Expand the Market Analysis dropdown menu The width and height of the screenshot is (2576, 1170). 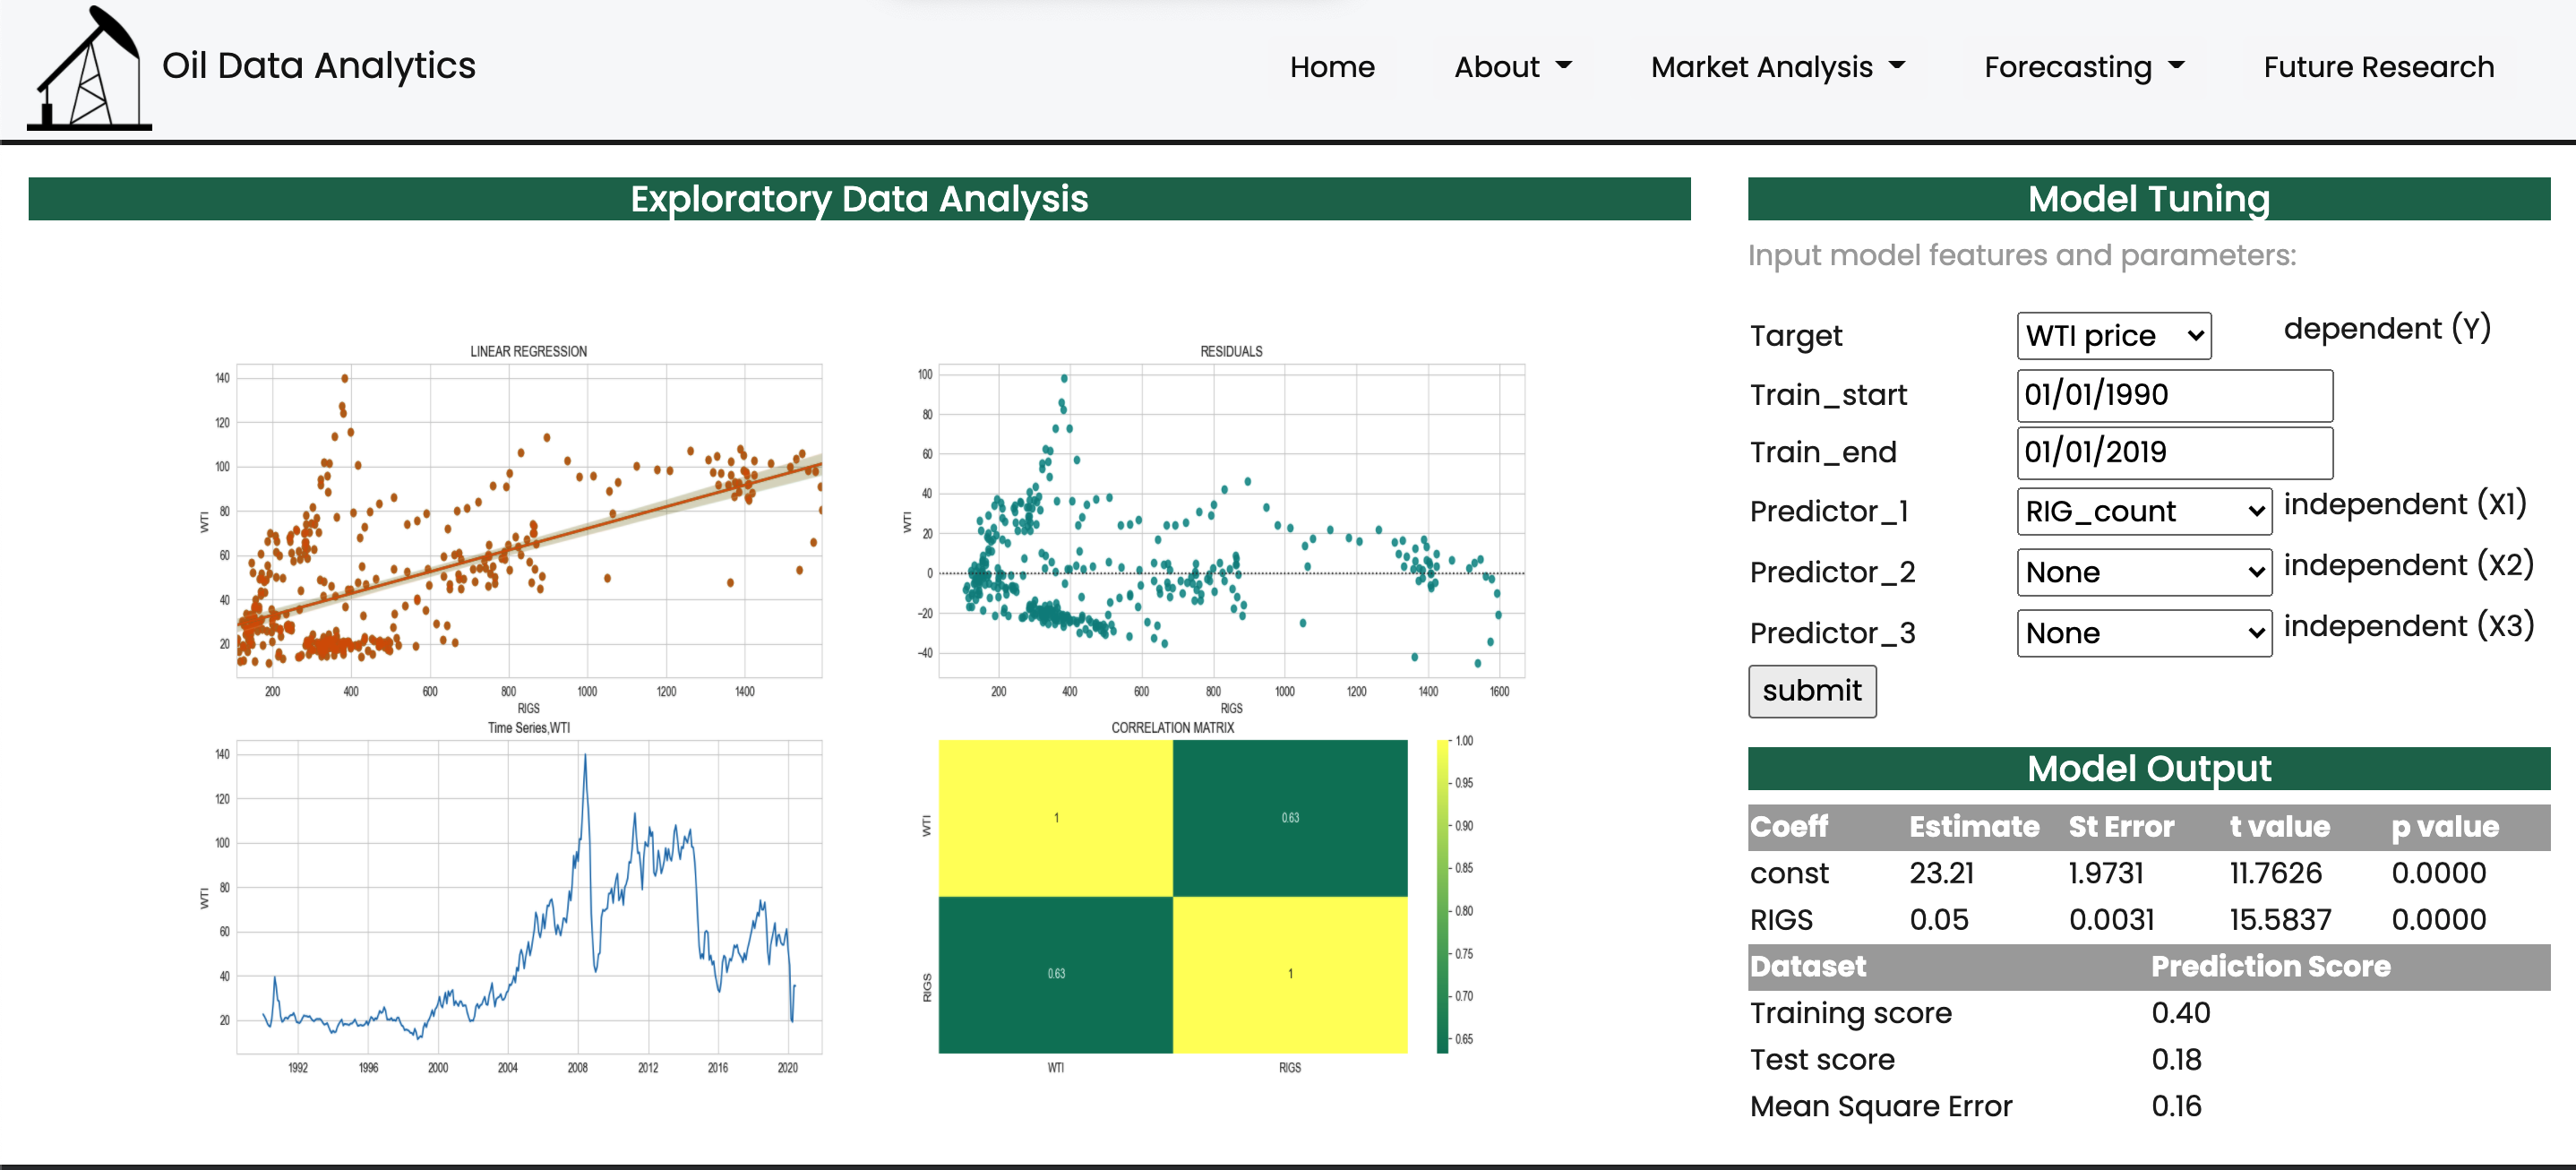pyautogui.click(x=1777, y=67)
